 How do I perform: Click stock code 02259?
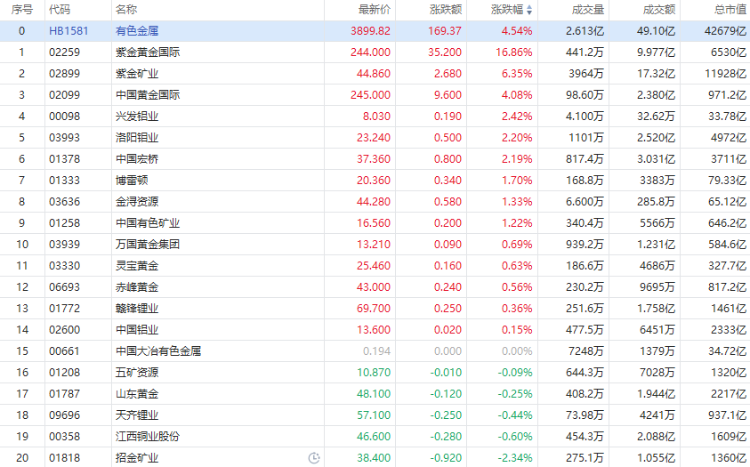[x=65, y=52]
